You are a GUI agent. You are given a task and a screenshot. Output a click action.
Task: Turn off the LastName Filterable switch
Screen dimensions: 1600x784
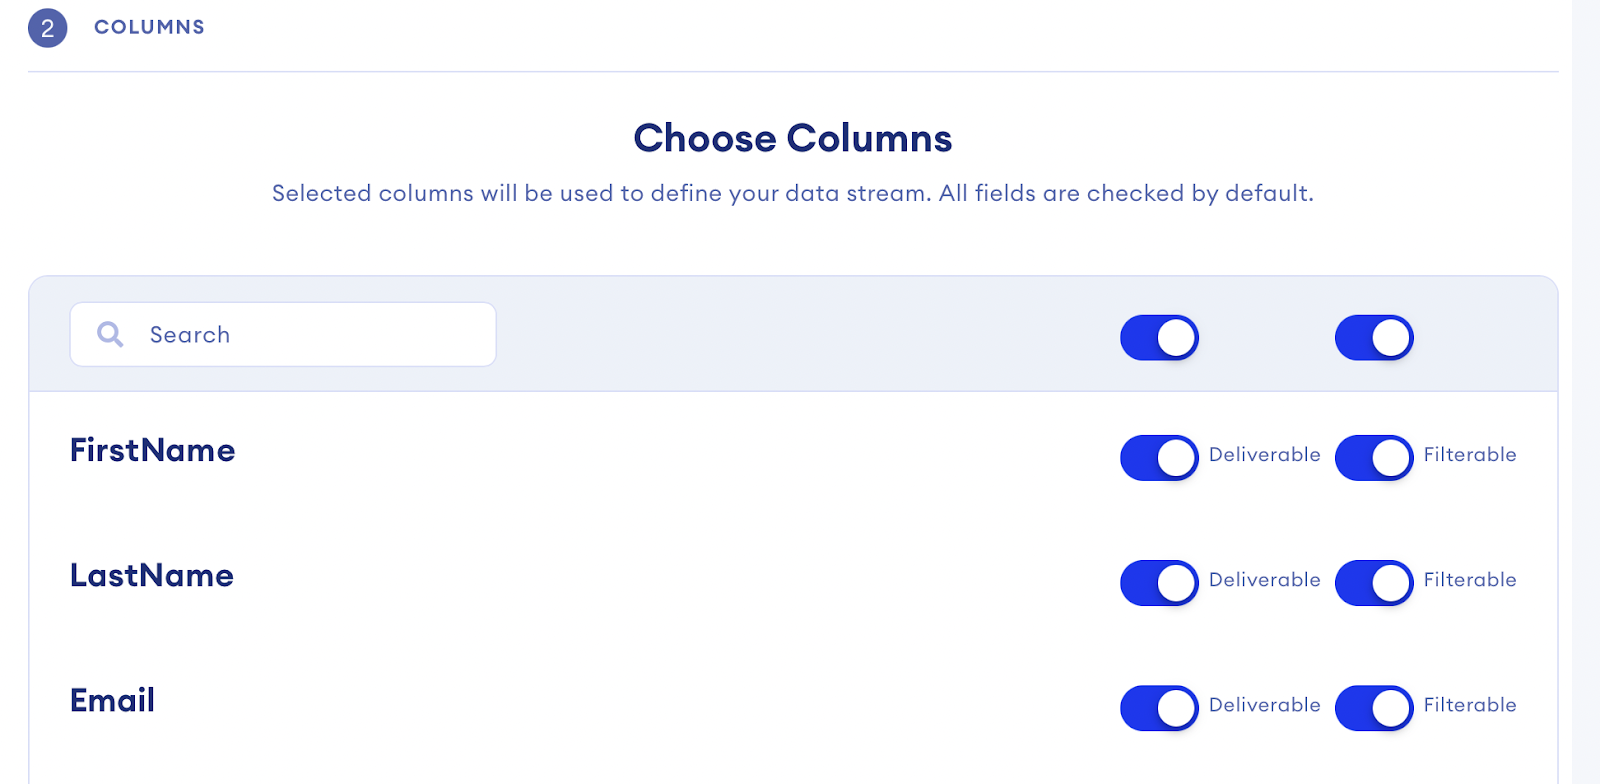point(1374,583)
